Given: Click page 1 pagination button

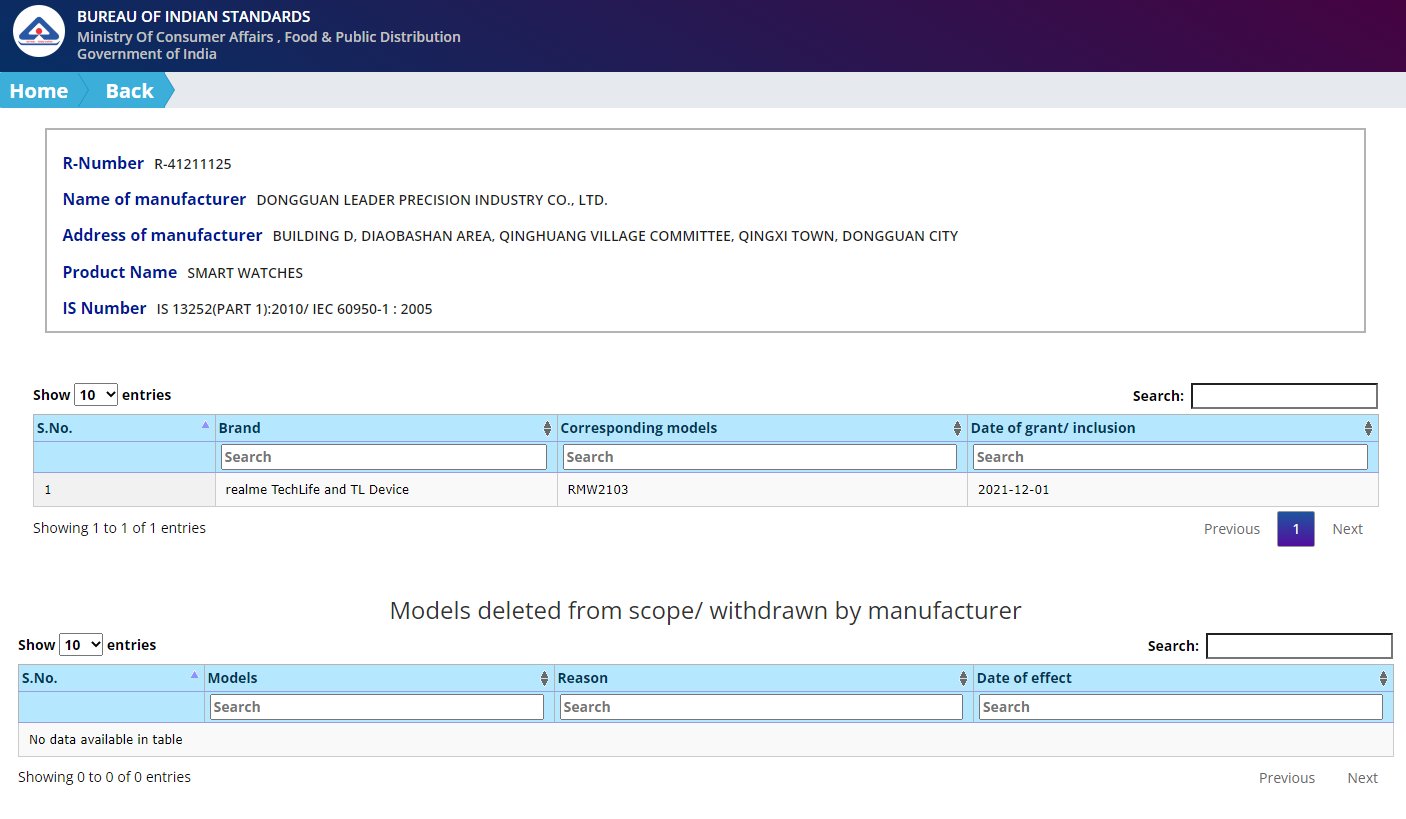Looking at the screenshot, I should coord(1295,529).
